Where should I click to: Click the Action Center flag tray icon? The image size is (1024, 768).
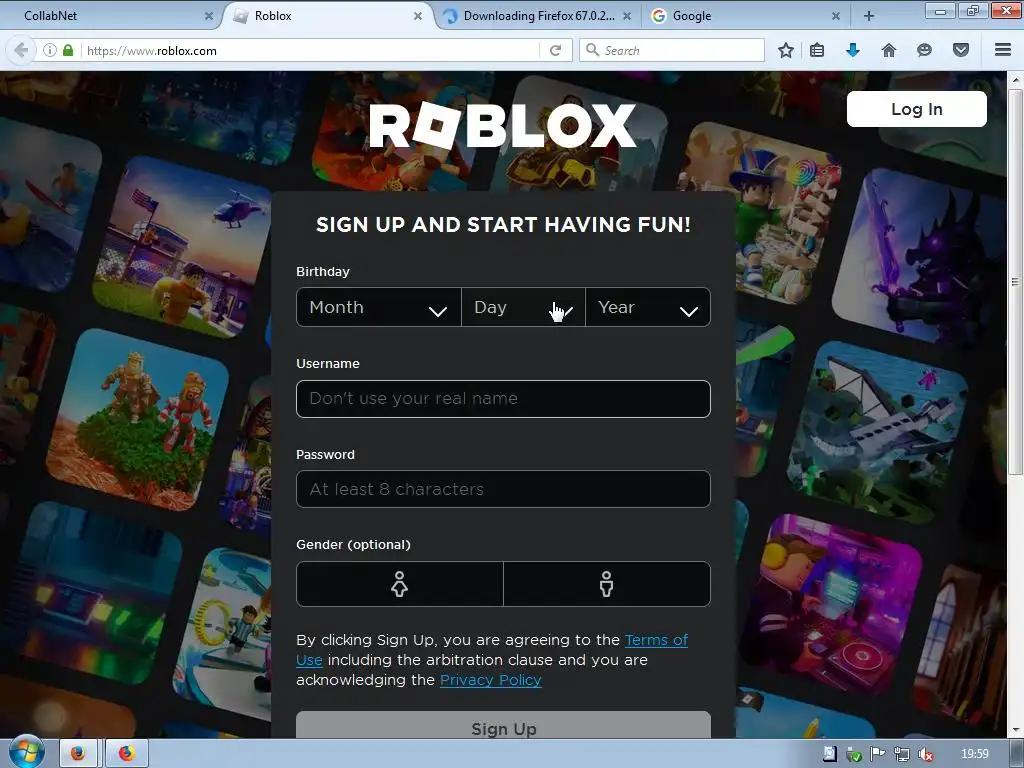tap(878, 754)
